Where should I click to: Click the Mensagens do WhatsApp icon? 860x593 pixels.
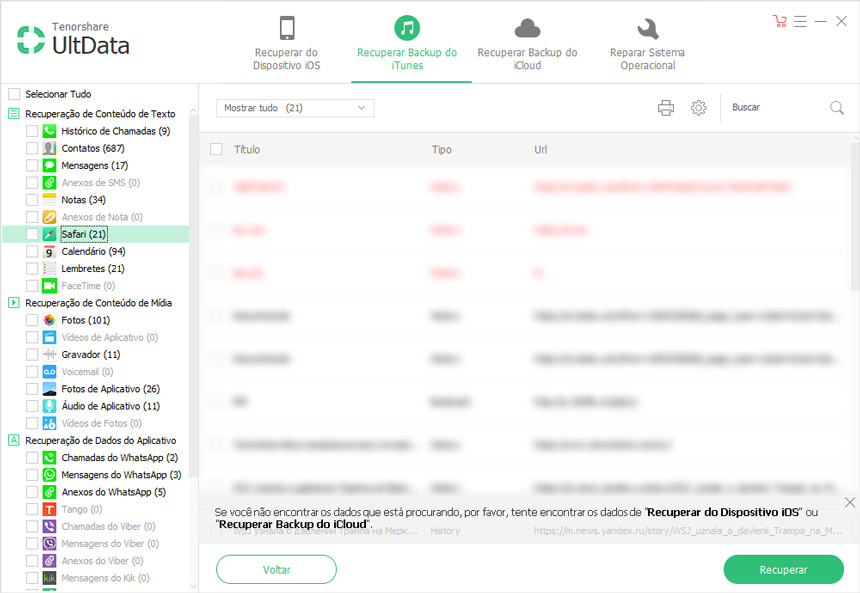pos(49,475)
